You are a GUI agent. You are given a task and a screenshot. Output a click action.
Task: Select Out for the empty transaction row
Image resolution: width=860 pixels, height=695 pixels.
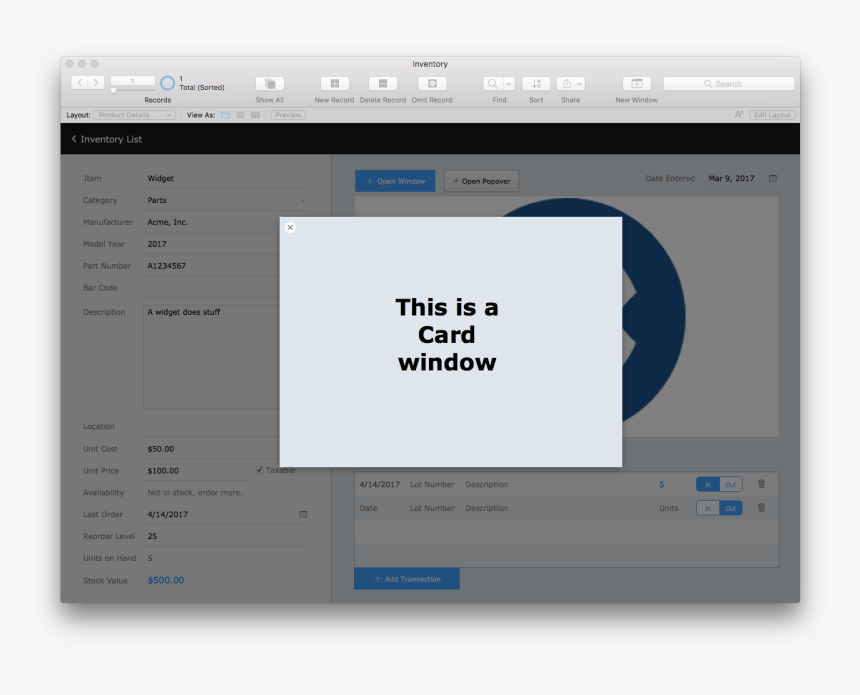point(731,508)
